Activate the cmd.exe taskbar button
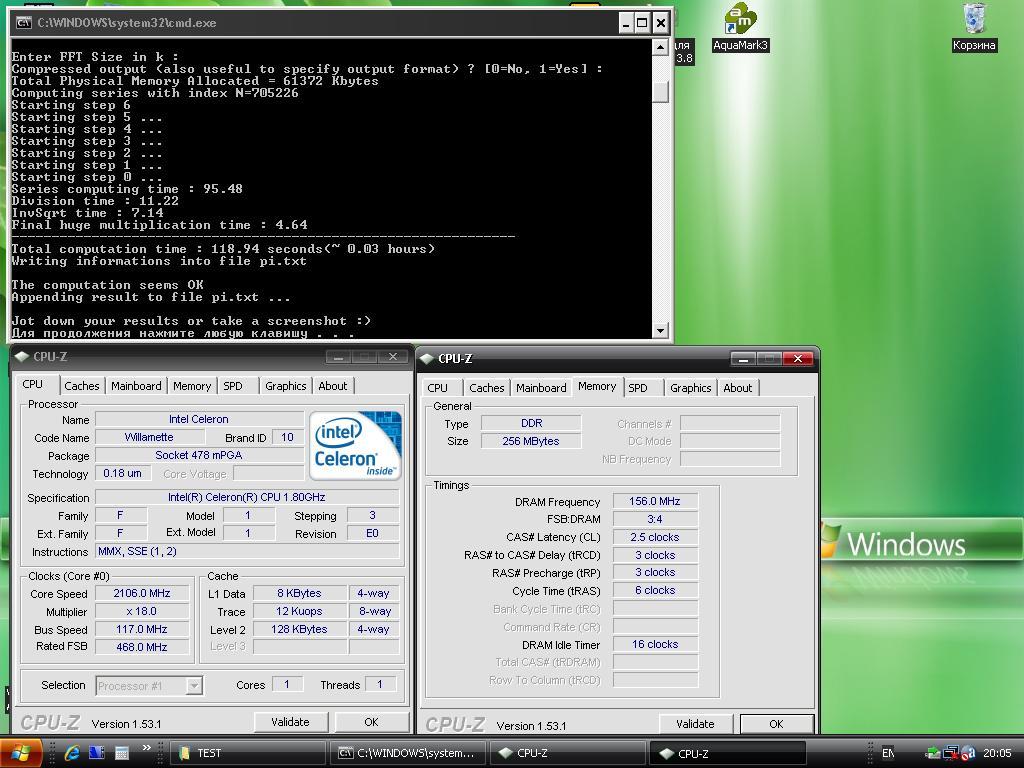Image resolution: width=1024 pixels, height=768 pixels. tap(408, 753)
